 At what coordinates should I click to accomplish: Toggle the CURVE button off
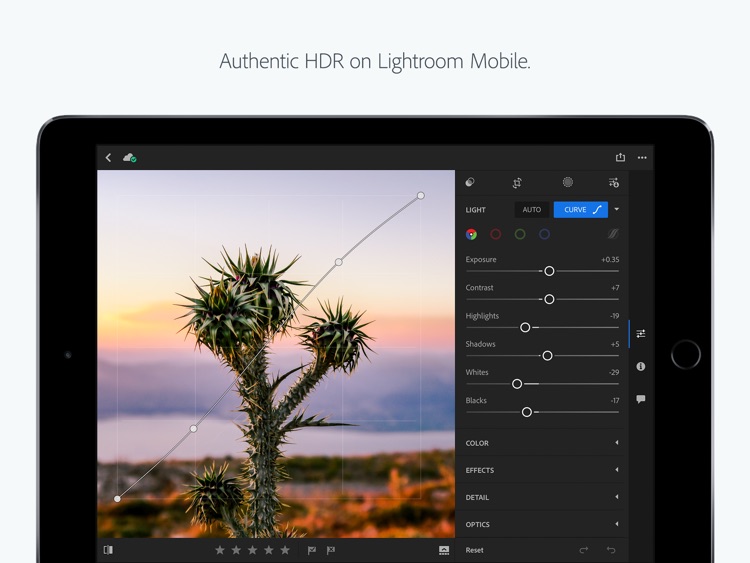[x=581, y=210]
